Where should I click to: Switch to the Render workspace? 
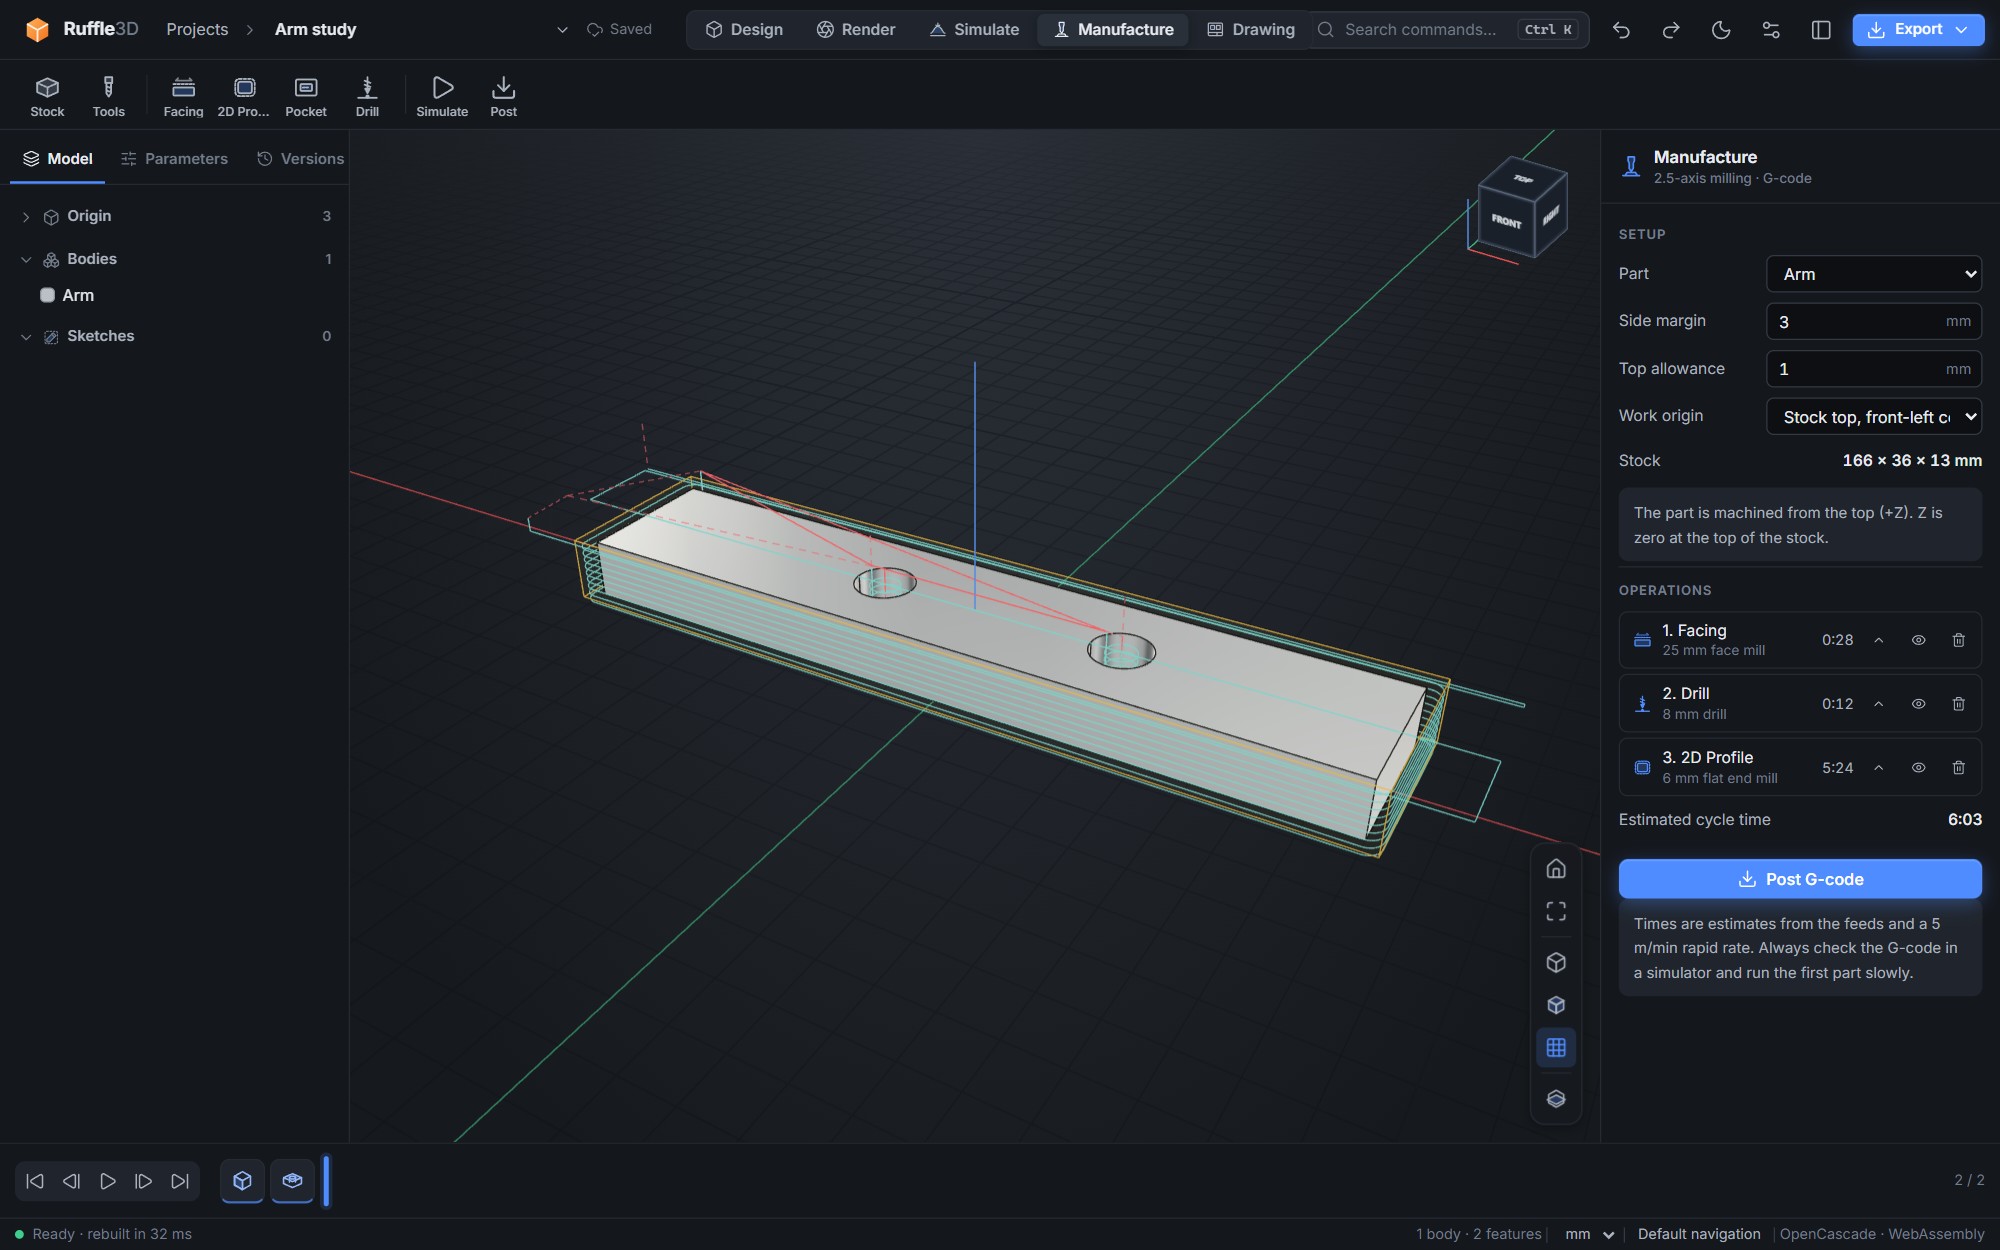click(x=856, y=30)
